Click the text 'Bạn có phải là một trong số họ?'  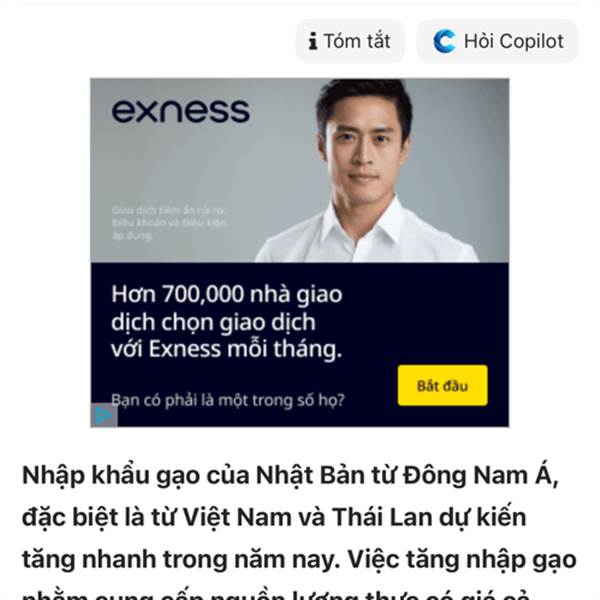click(228, 400)
